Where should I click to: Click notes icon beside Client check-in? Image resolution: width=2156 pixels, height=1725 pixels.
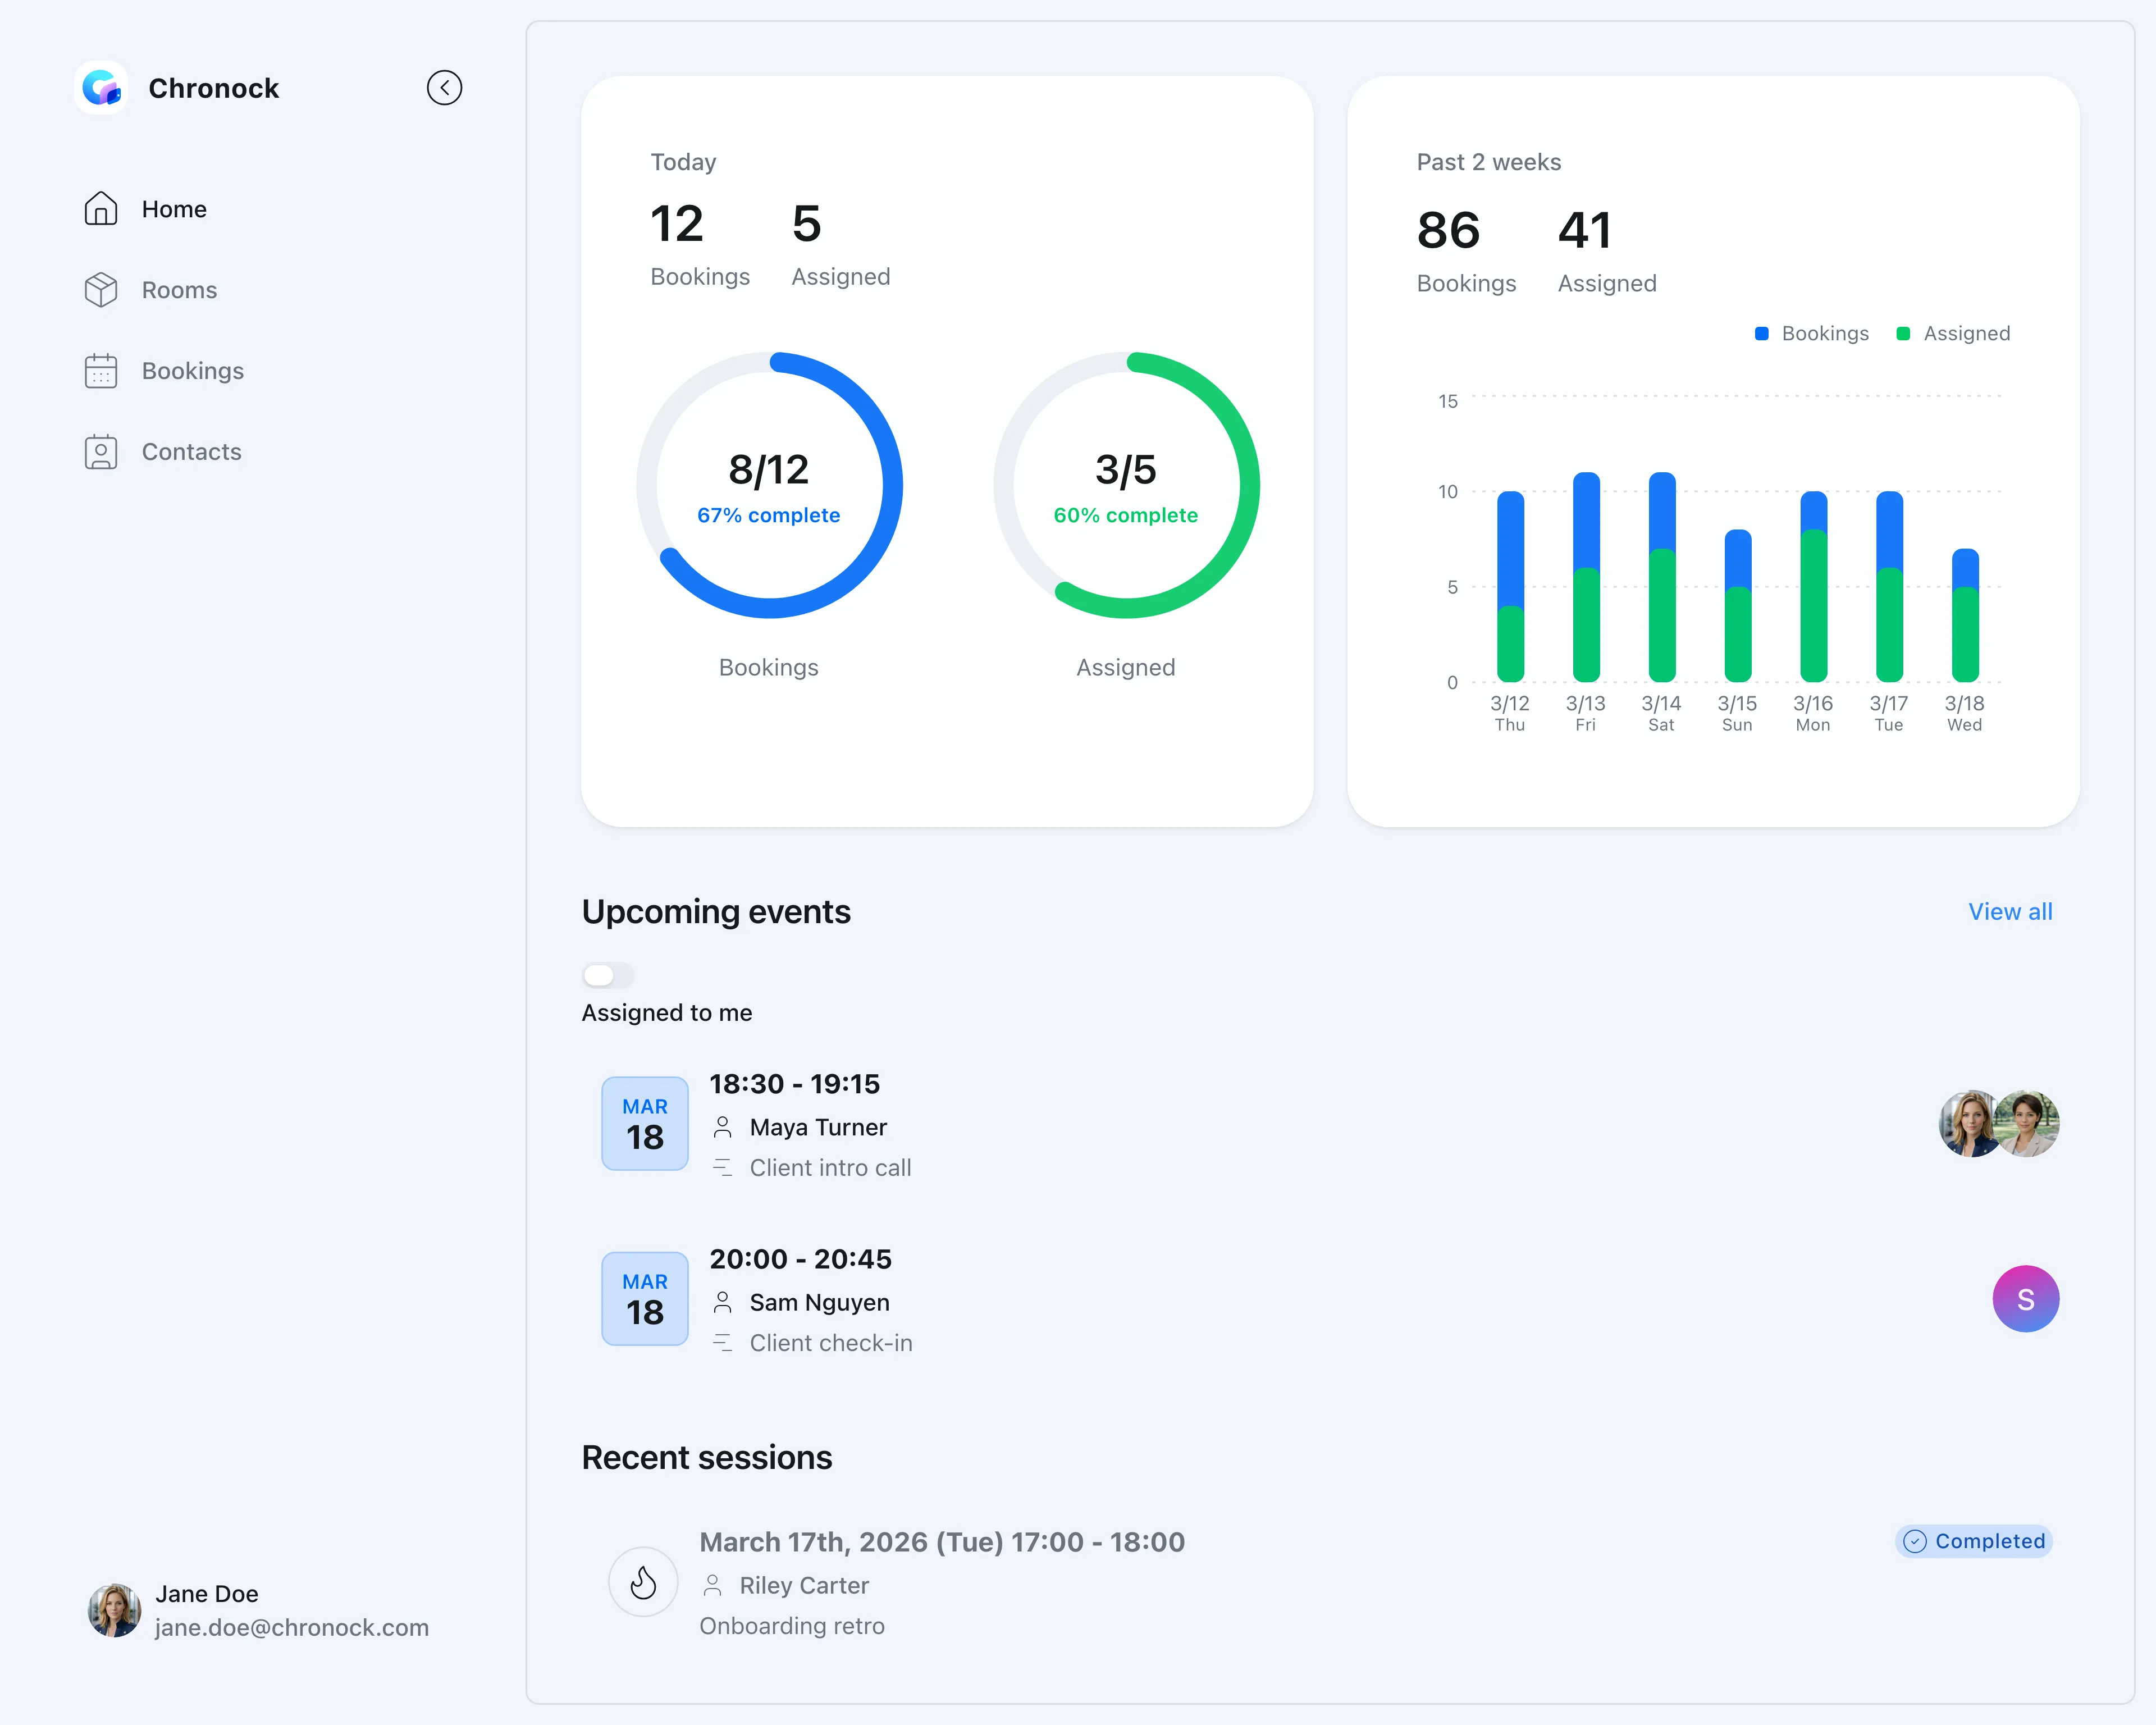pos(723,1343)
